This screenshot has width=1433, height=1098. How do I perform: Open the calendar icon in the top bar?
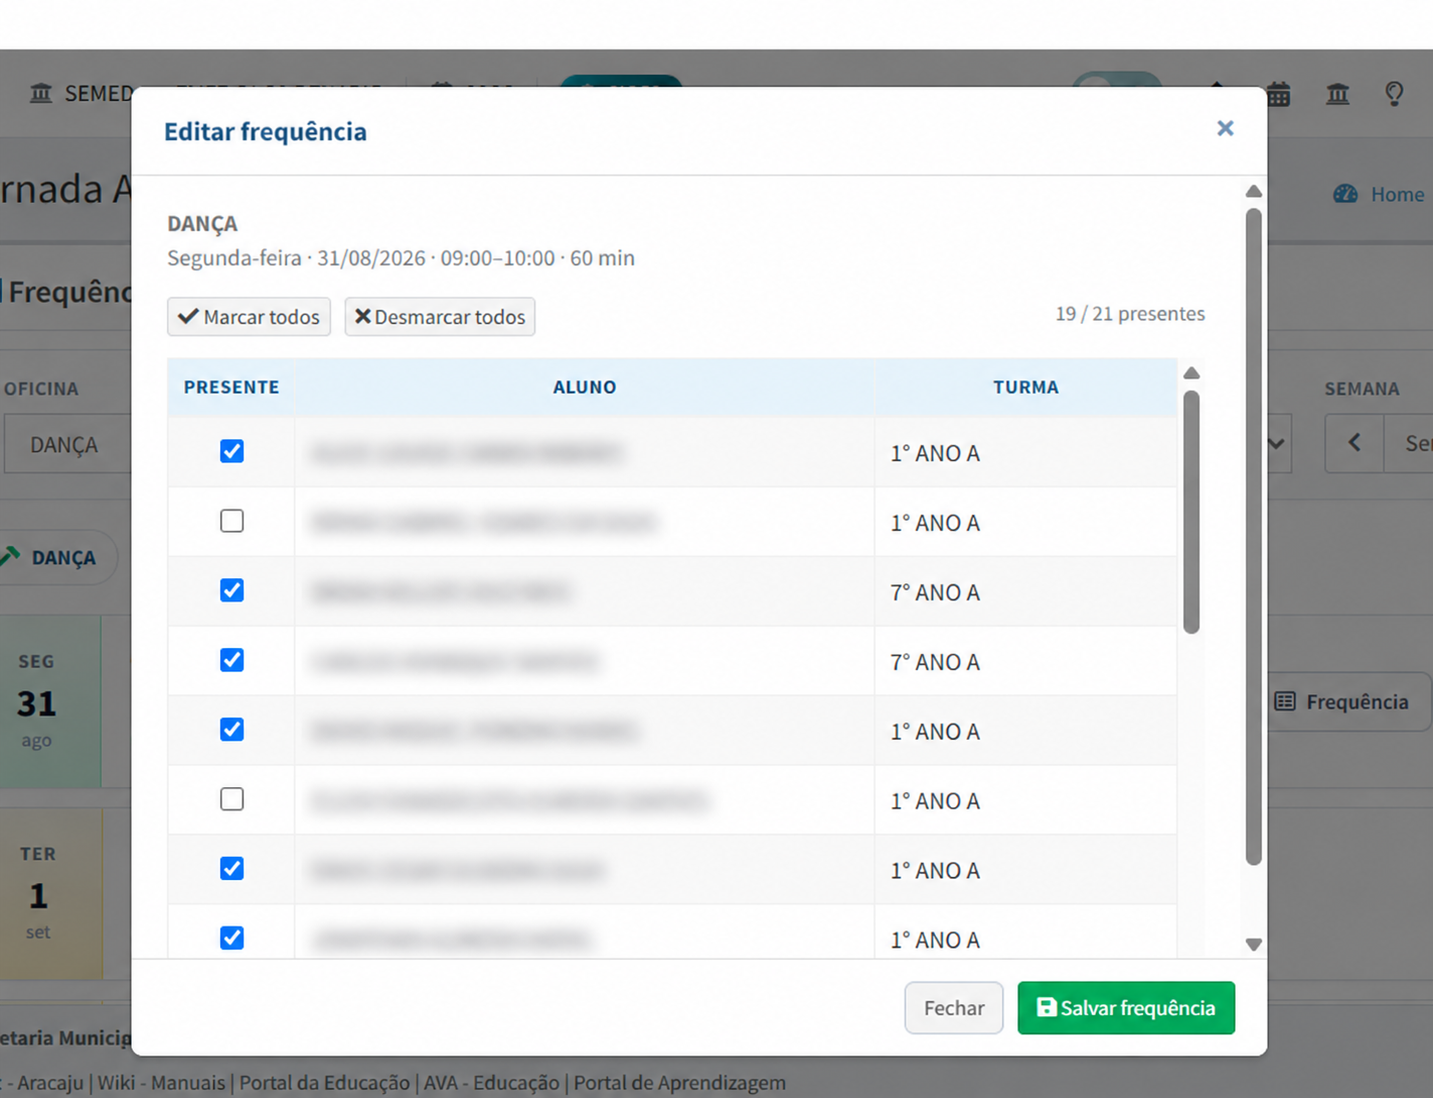click(x=1278, y=94)
